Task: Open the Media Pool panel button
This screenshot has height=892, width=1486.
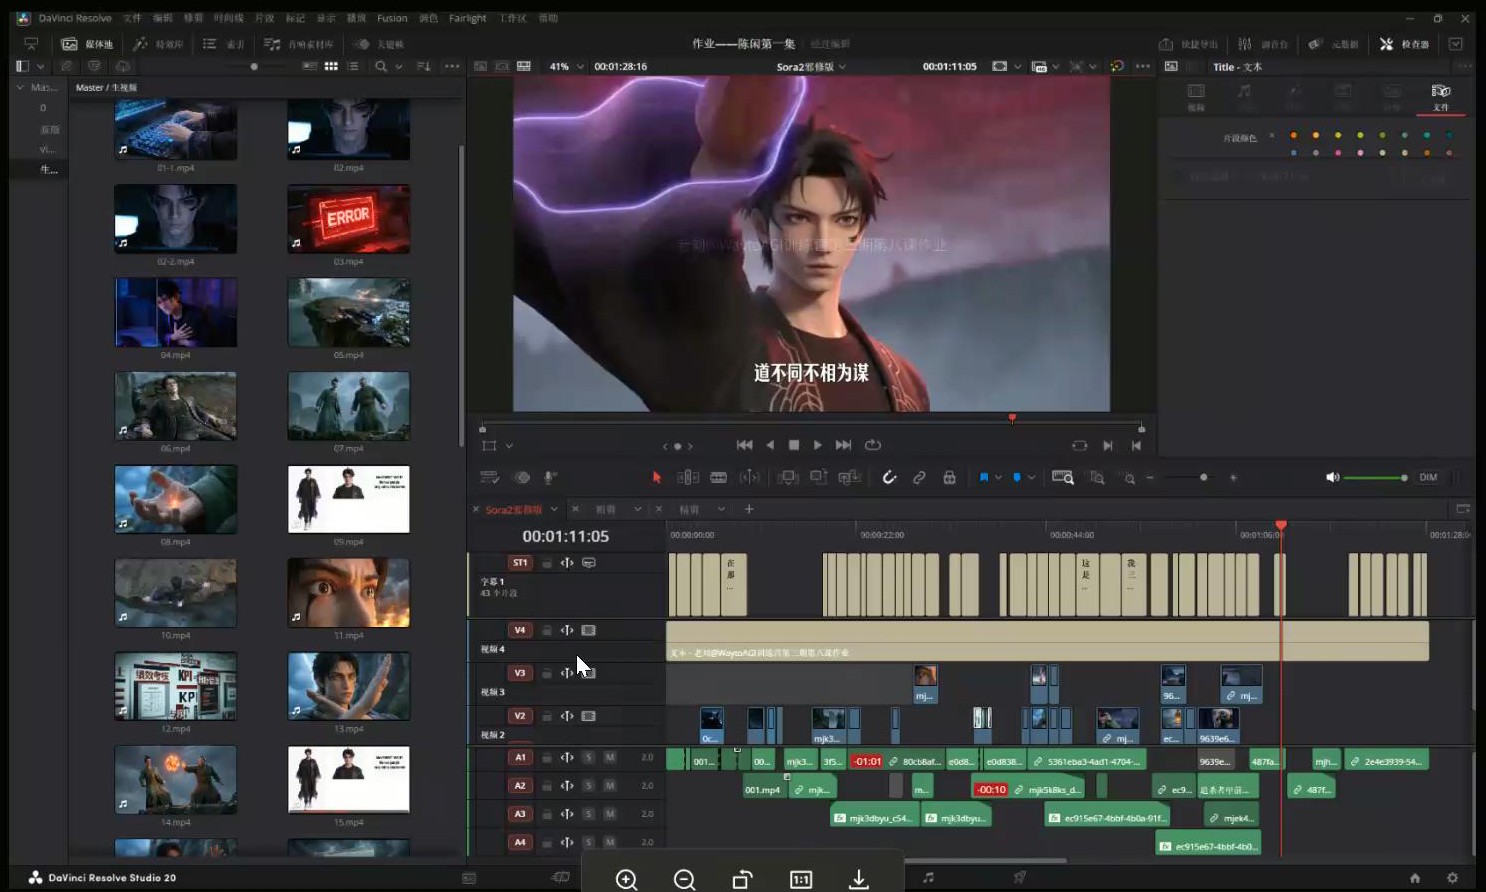Action: pyautogui.click(x=86, y=44)
